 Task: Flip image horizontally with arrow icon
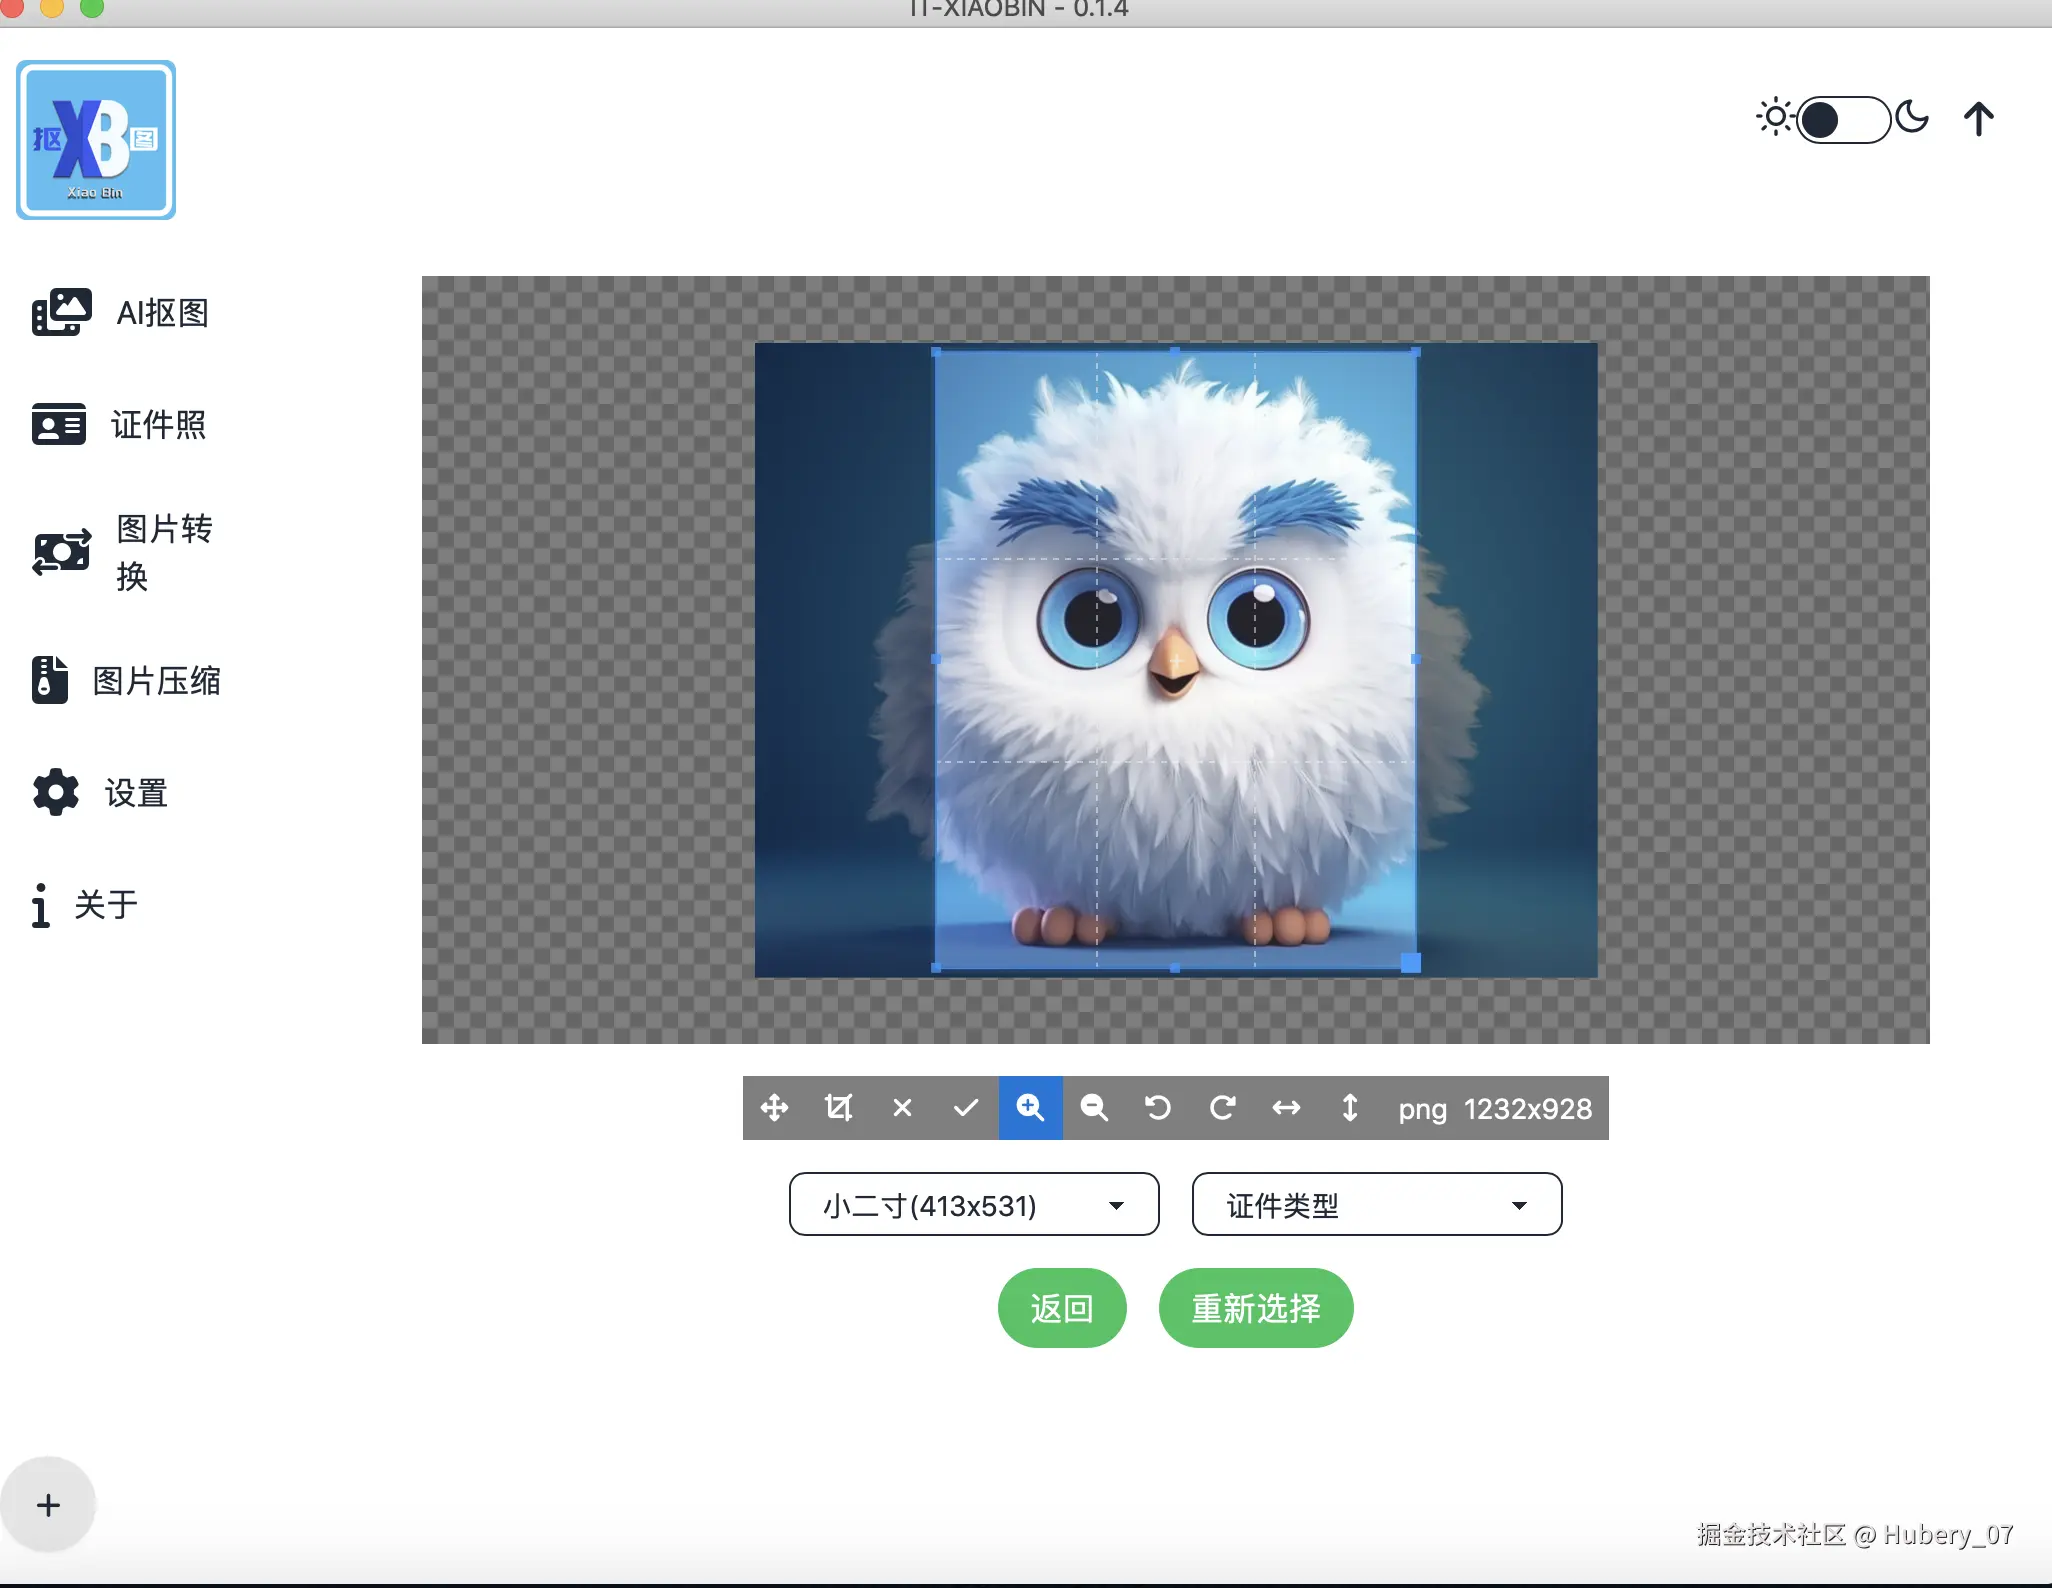(x=1286, y=1108)
